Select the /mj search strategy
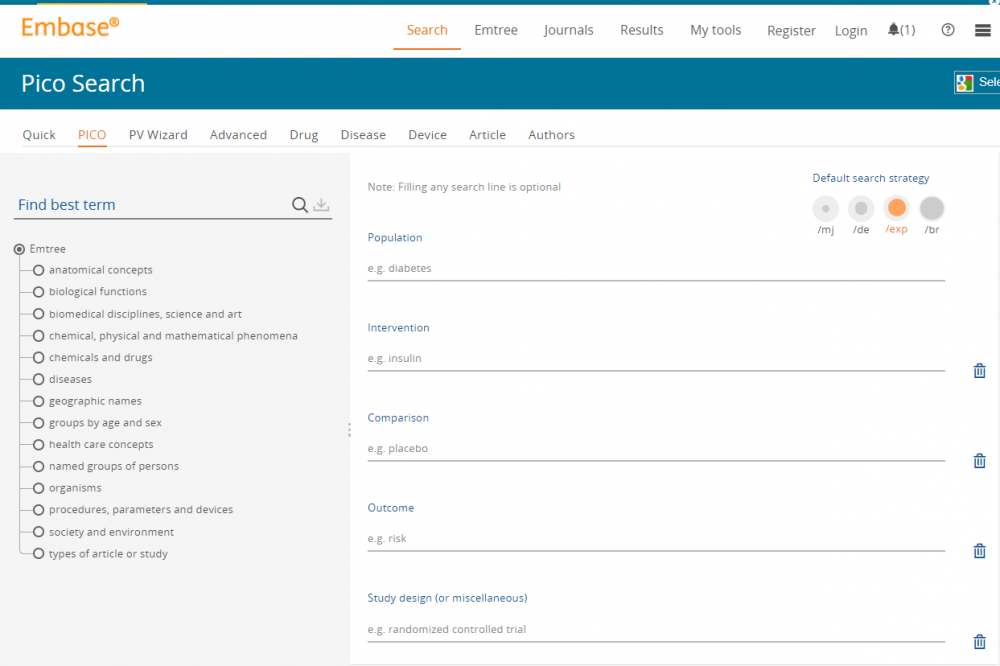 825,209
